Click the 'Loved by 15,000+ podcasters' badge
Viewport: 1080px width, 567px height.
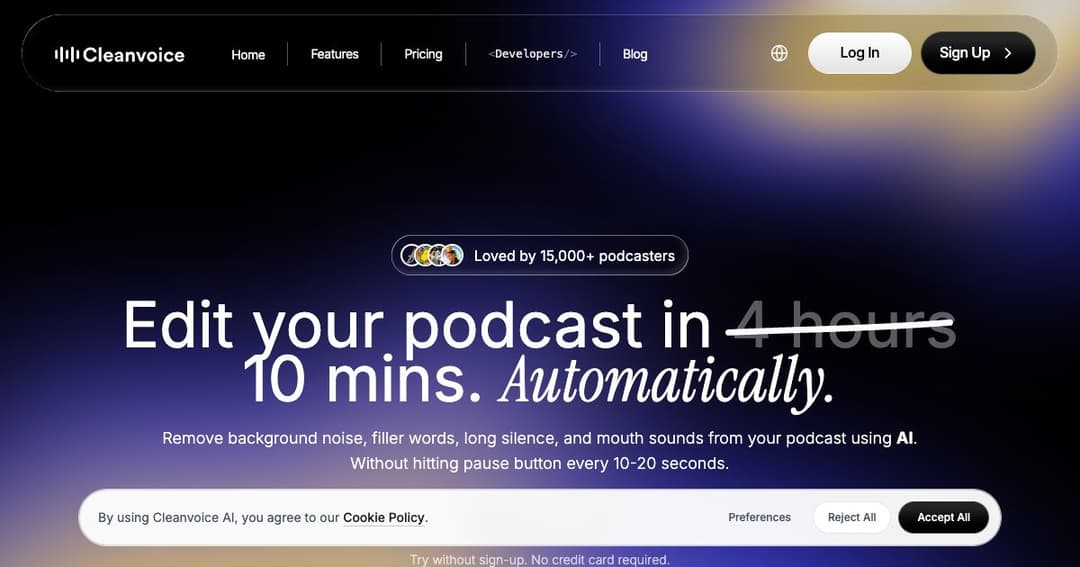[540, 256]
